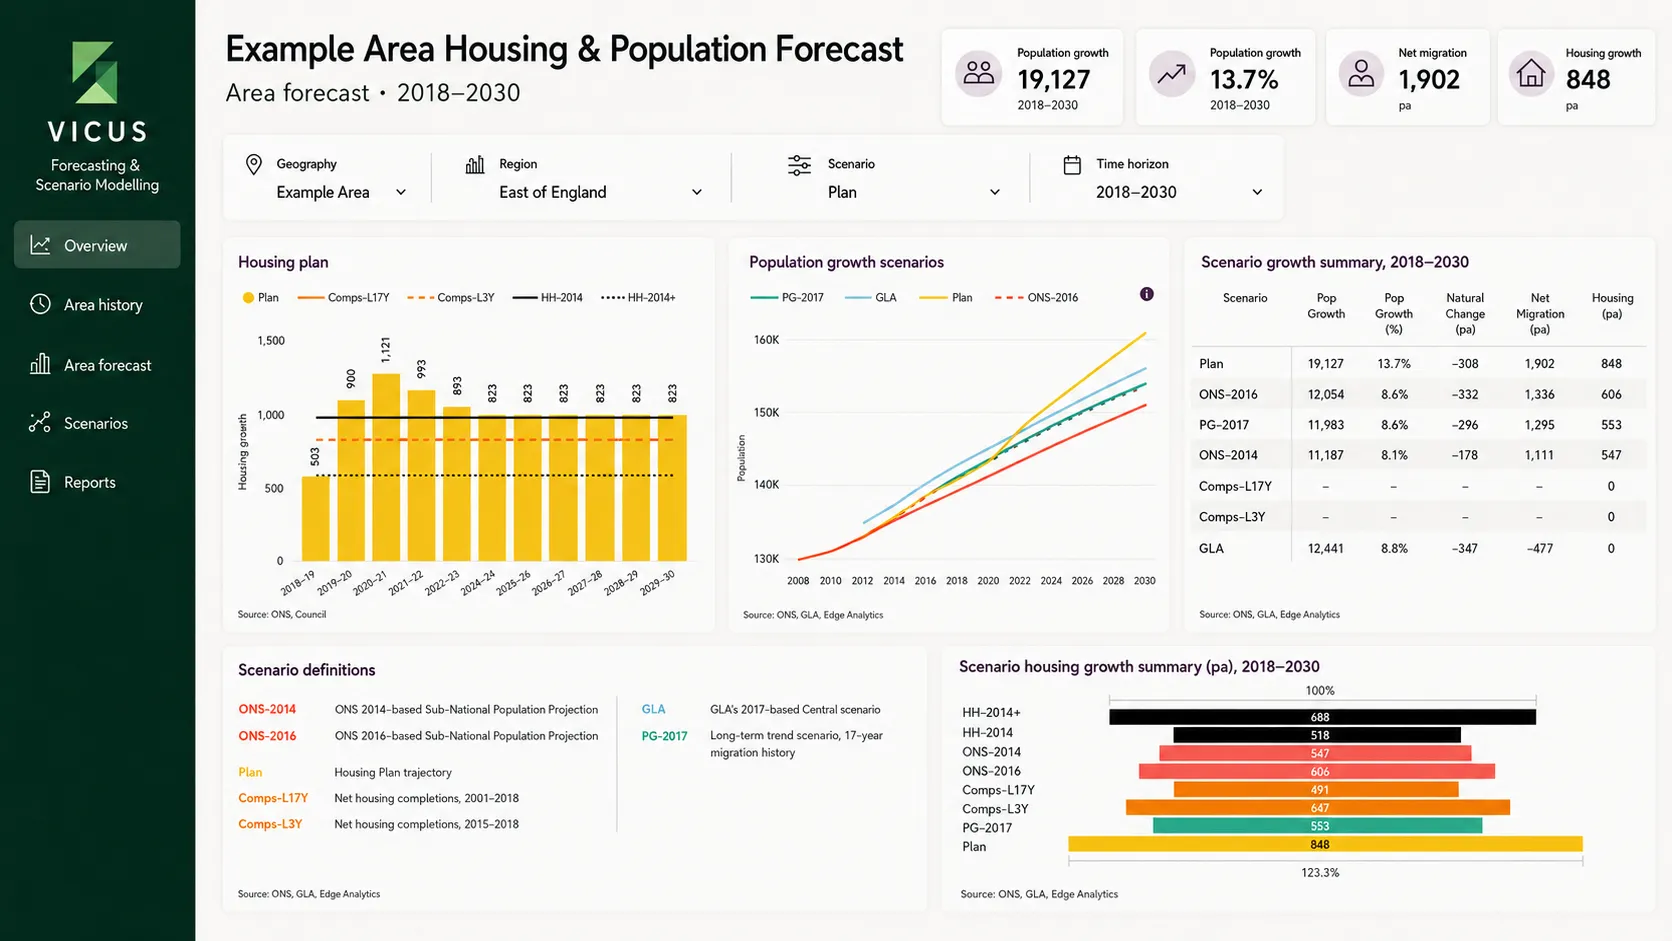This screenshot has width=1672, height=941.
Task: Select the PG-2017 green bar showing 553
Action: 1317,826
